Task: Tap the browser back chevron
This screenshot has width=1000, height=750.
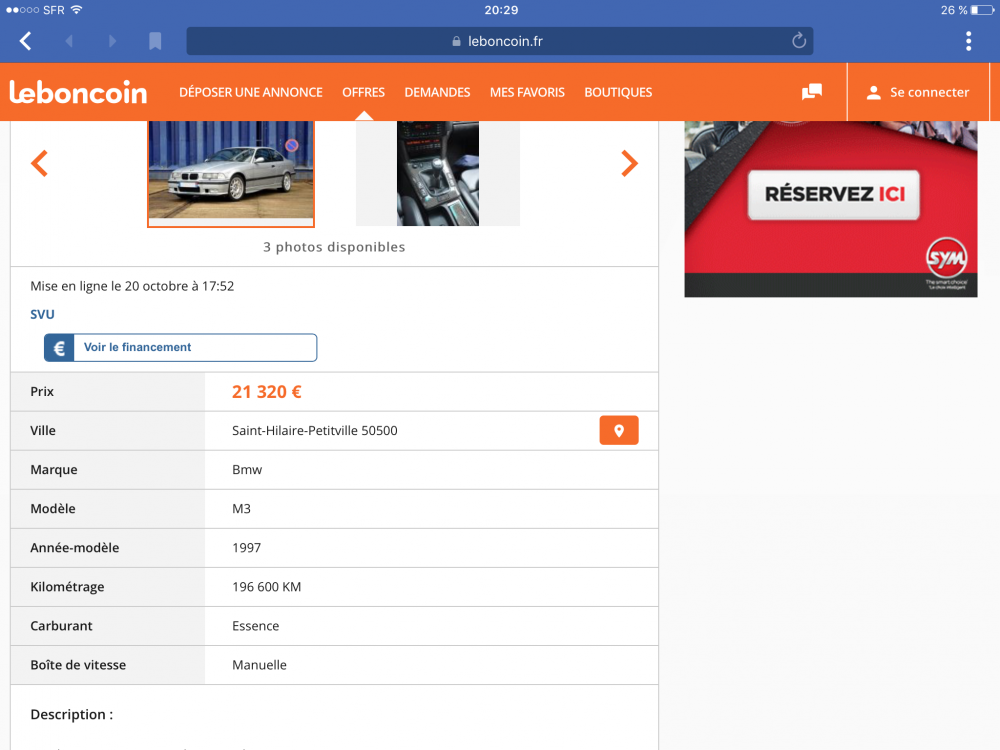Action: [x=26, y=41]
